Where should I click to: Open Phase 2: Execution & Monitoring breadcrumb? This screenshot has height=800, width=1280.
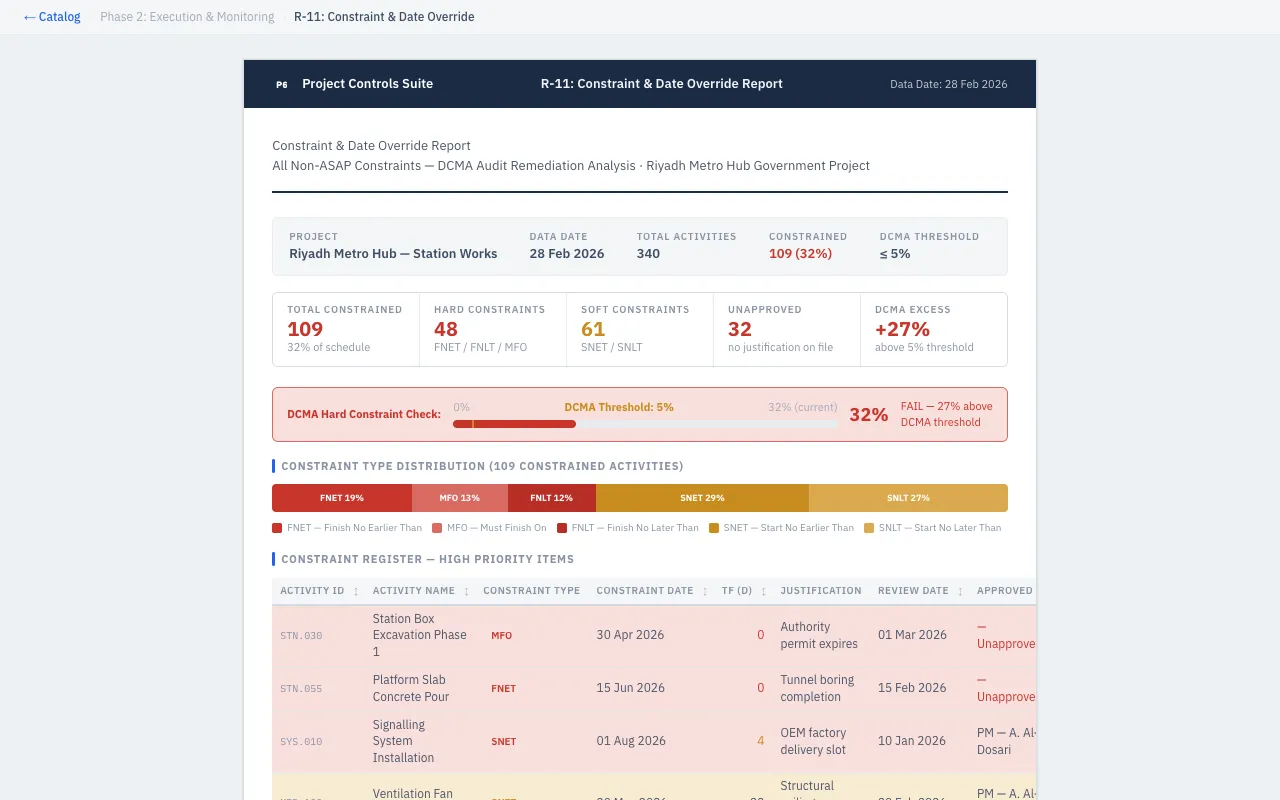pos(187,17)
